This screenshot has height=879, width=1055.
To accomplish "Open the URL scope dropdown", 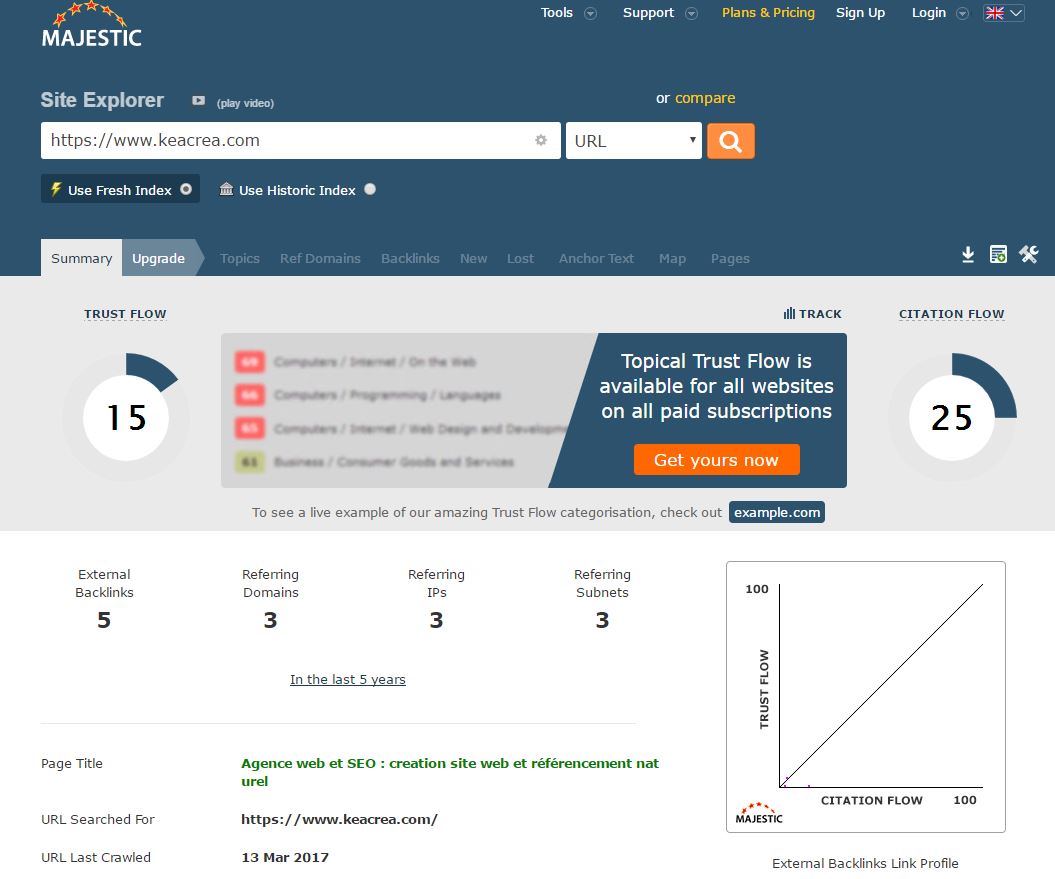I will coord(634,141).
